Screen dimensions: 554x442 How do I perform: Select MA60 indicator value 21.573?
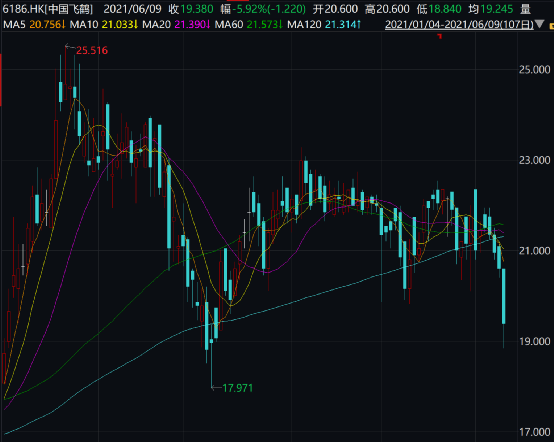click(x=263, y=24)
